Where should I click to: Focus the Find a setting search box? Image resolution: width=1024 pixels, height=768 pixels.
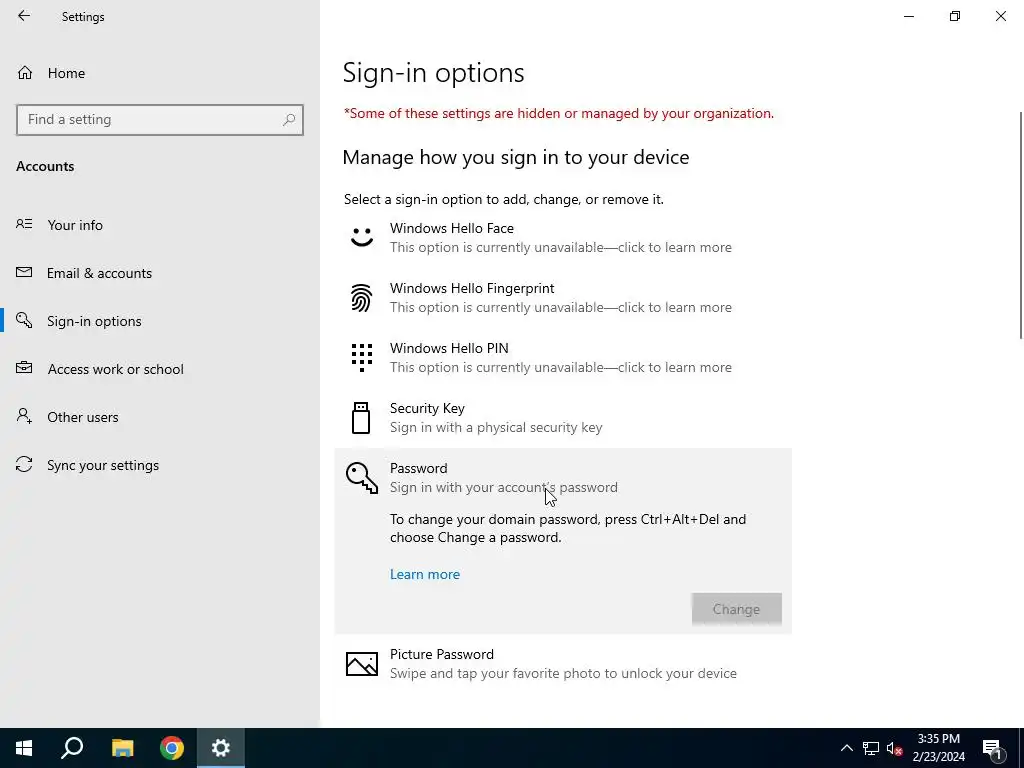coord(159,120)
